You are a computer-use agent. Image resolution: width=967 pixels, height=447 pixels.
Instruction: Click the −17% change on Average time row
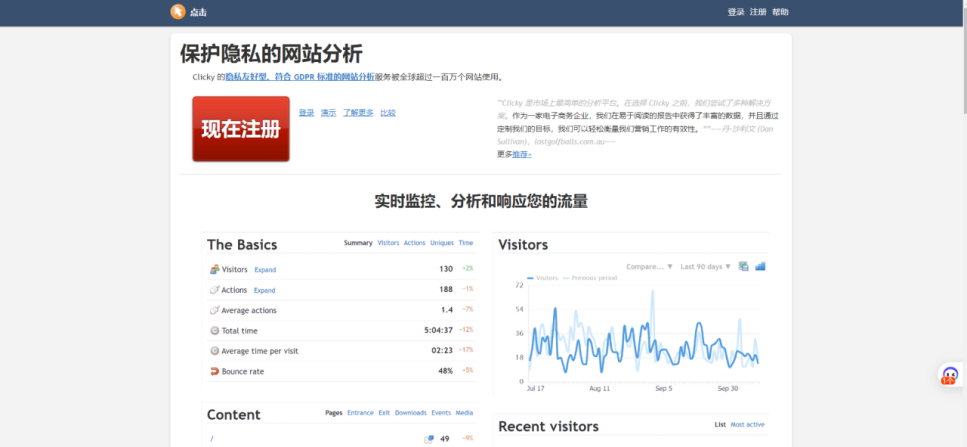pos(467,350)
